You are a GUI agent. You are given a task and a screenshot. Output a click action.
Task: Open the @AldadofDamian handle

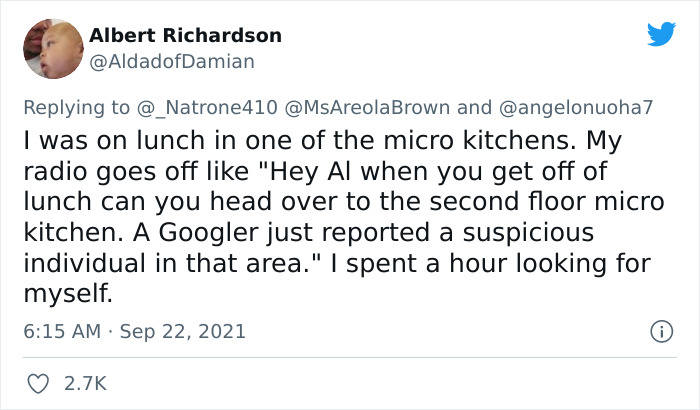point(172,61)
